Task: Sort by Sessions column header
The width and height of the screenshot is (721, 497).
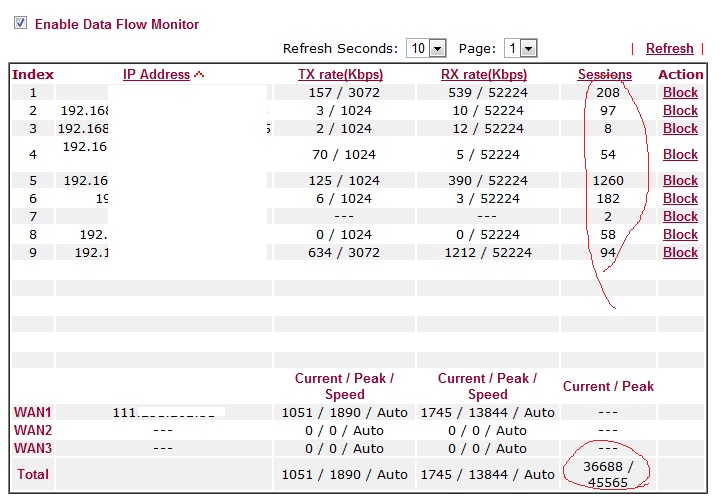Action: [605, 74]
